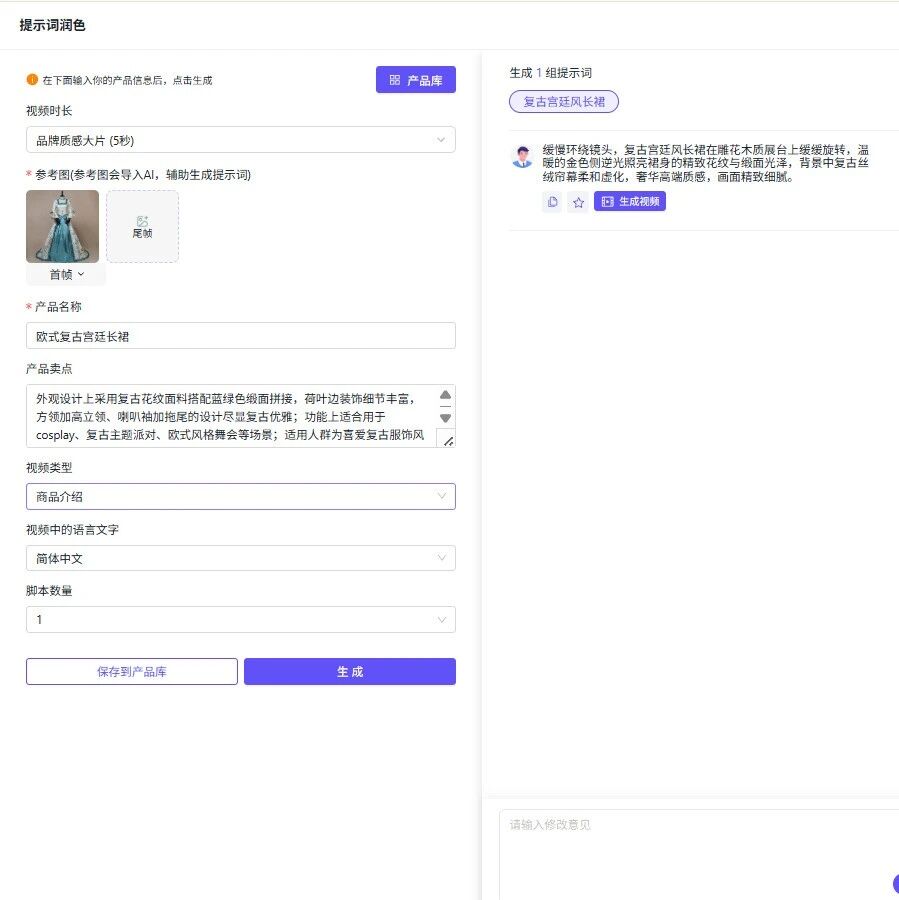This screenshot has height=900, width=899.
Task: Open the 首帧 frame selector dropdown
Action: pos(67,274)
